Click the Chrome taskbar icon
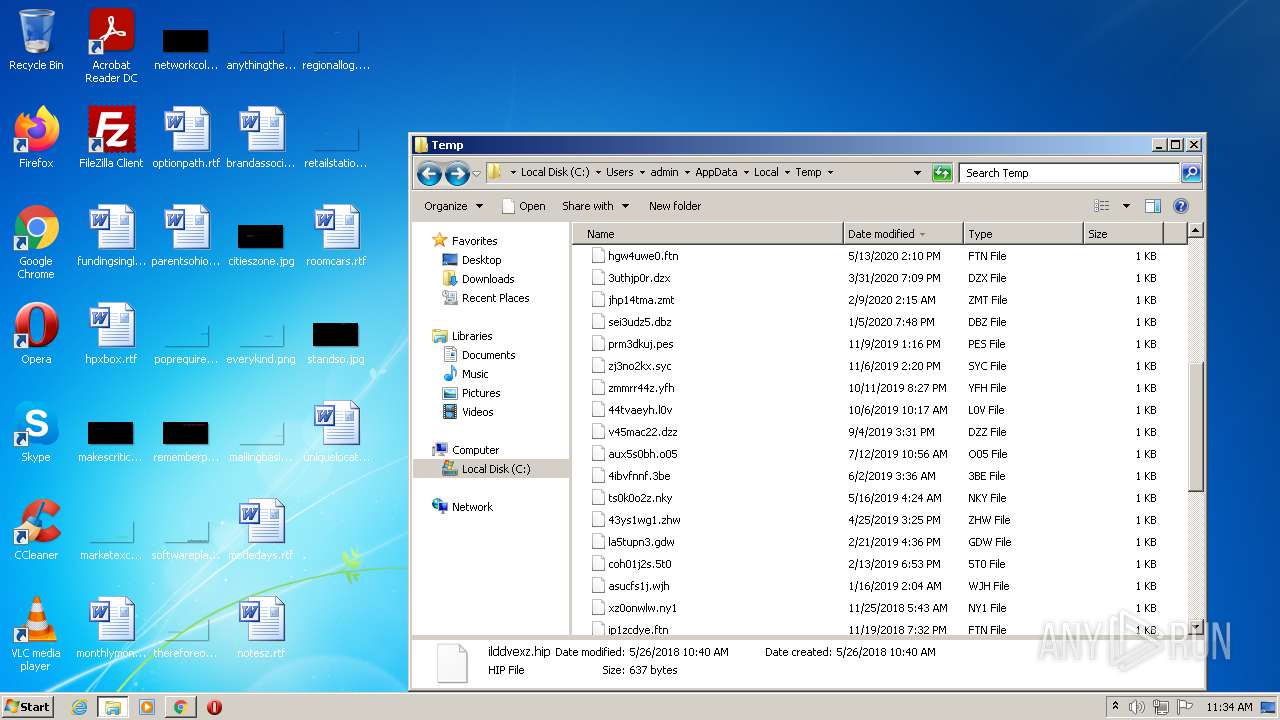Viewport: 1280px width, 720px height. click(x=180, y=707)
